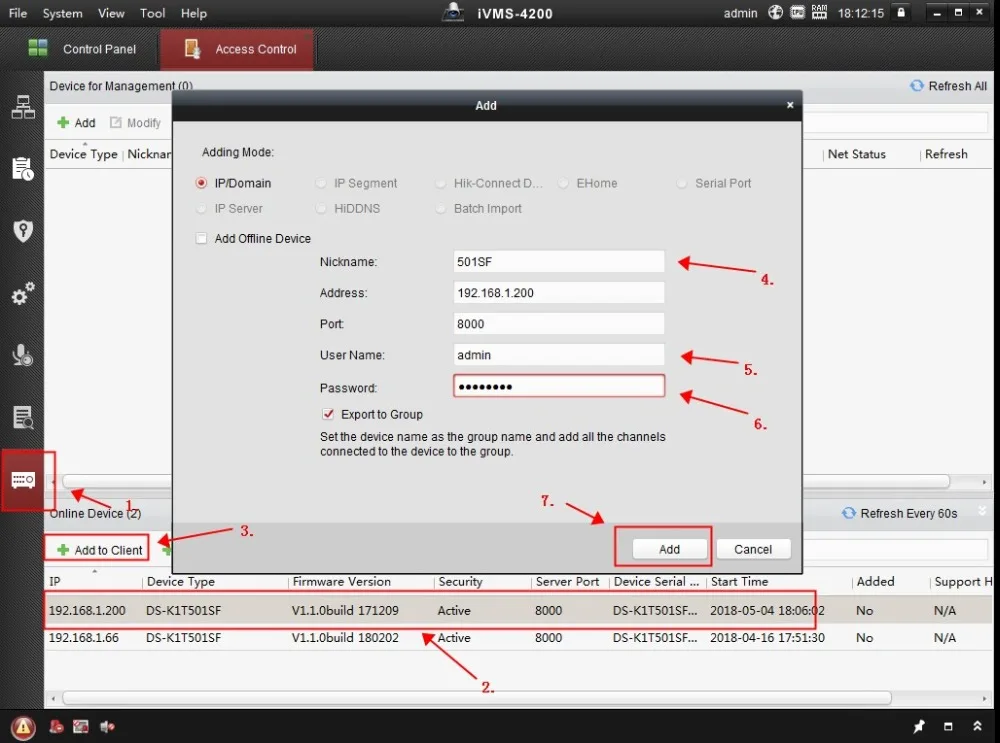Open the microphone audio sidebar icon
The width and height of the screenshot is (1000, 743).
(x=23, y=355)
